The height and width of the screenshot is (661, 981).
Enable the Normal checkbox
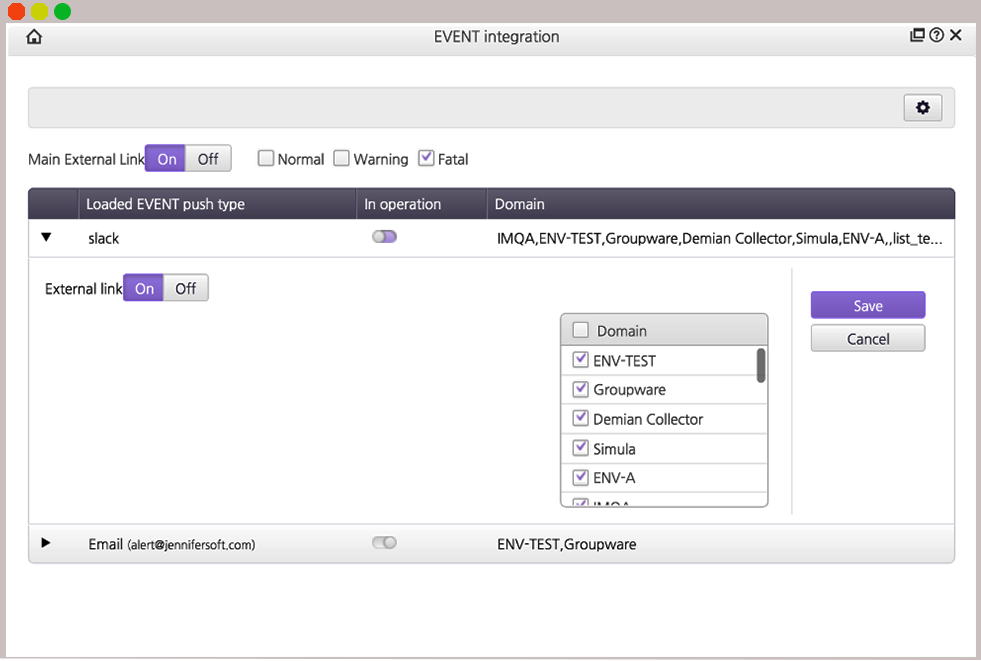[266, 158]
